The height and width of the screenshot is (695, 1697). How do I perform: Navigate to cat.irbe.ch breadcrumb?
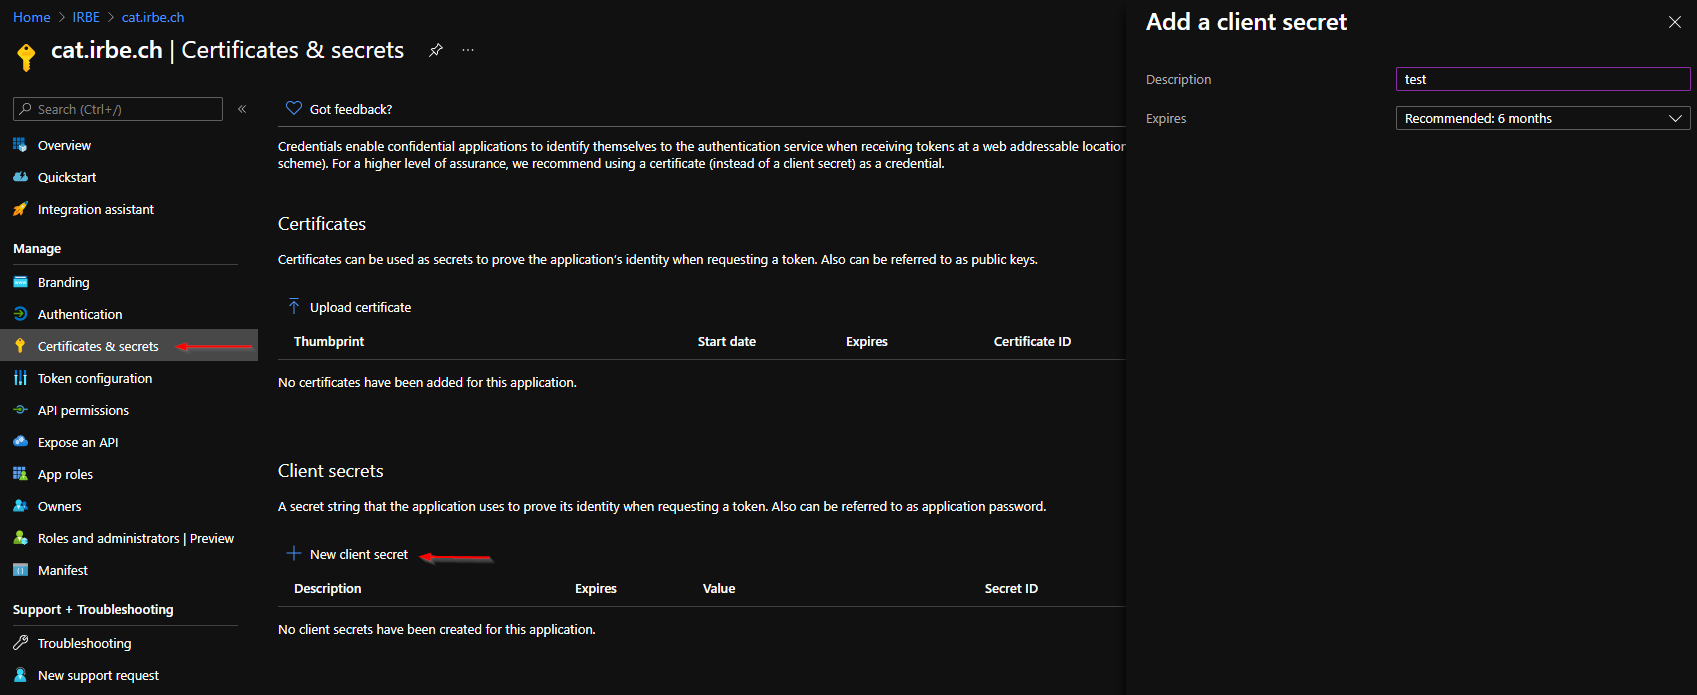[x=153, y=17]
